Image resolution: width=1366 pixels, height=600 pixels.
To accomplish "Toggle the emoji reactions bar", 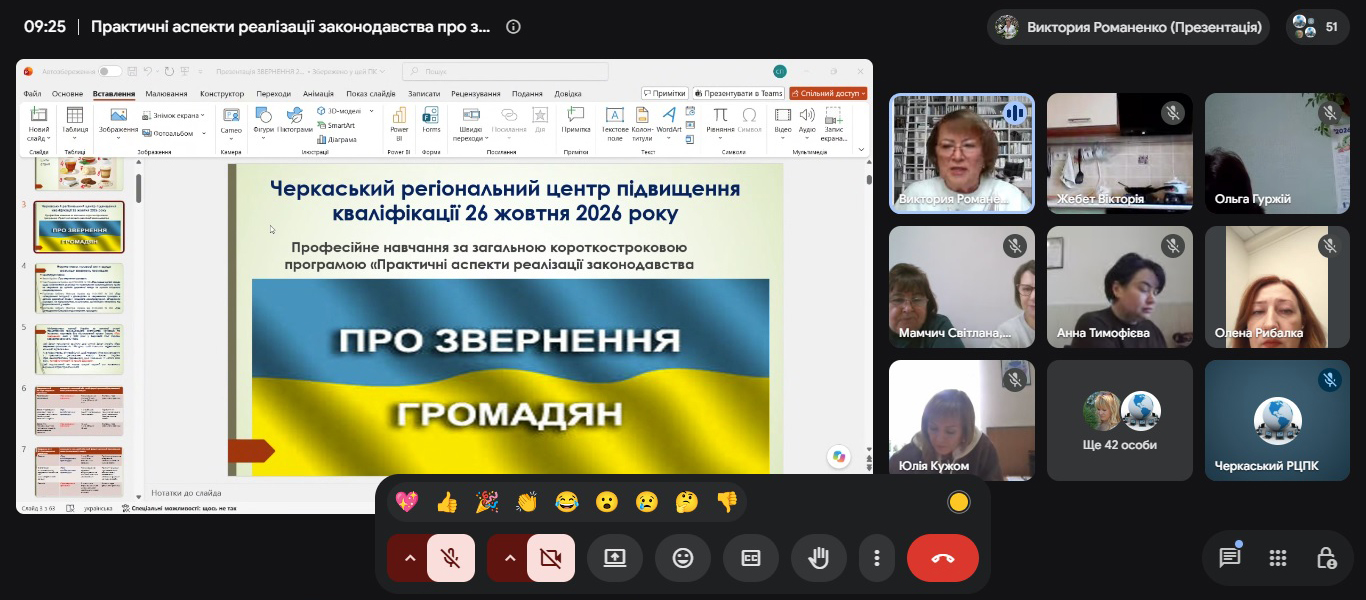I will [683, 558].
